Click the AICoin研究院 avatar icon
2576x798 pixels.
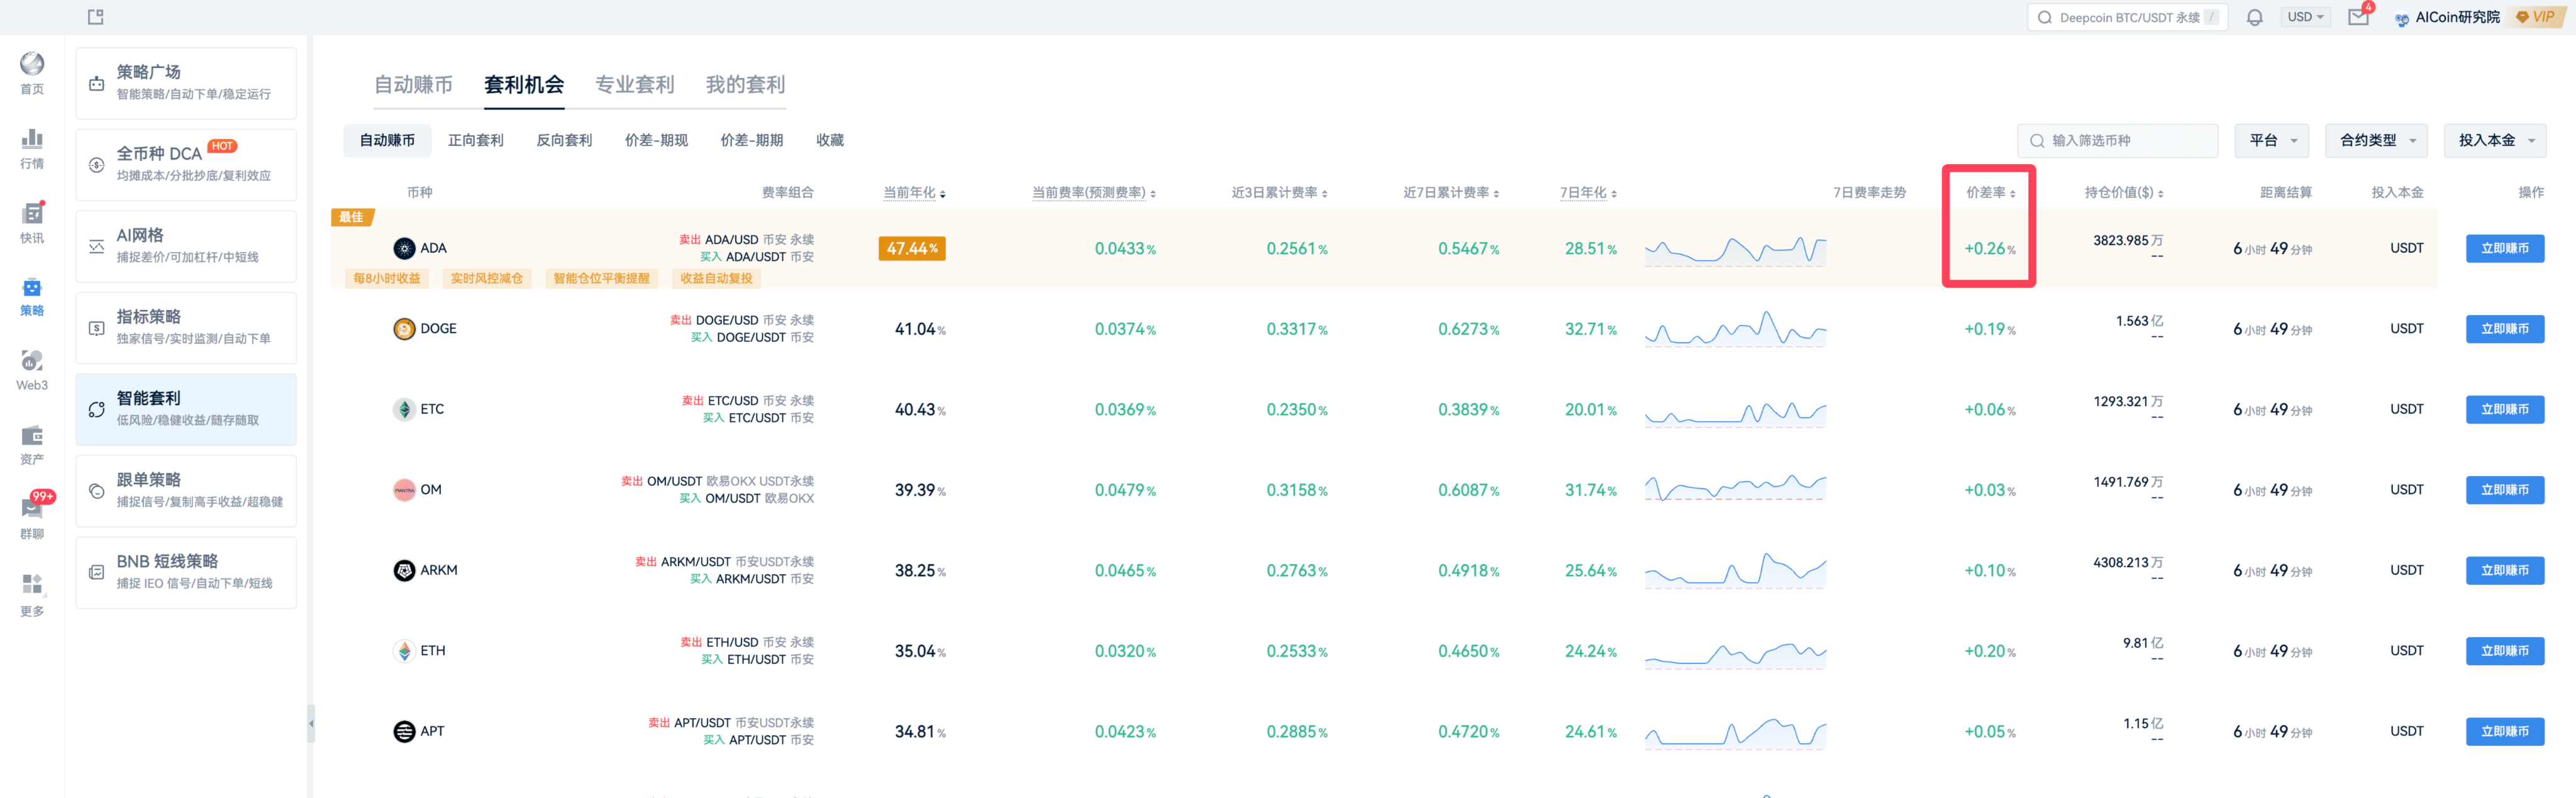(2402, 18)
